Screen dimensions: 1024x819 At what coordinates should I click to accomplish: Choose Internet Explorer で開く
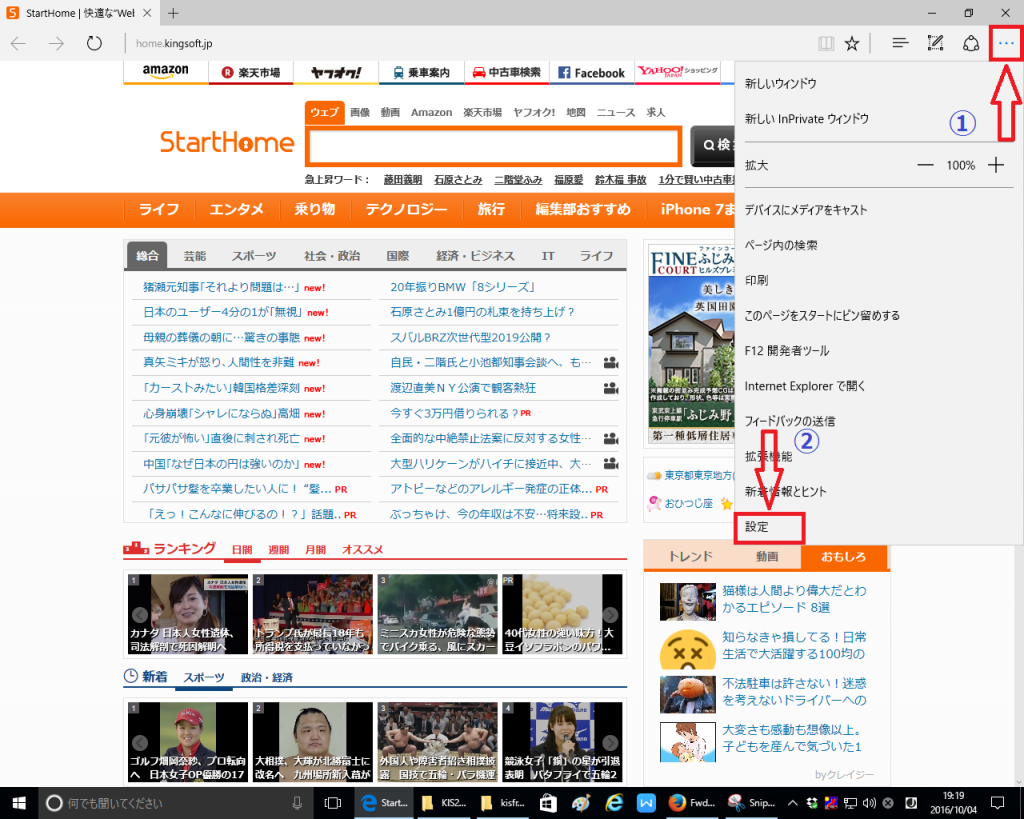pyautogui.click(x=805, y=386)
